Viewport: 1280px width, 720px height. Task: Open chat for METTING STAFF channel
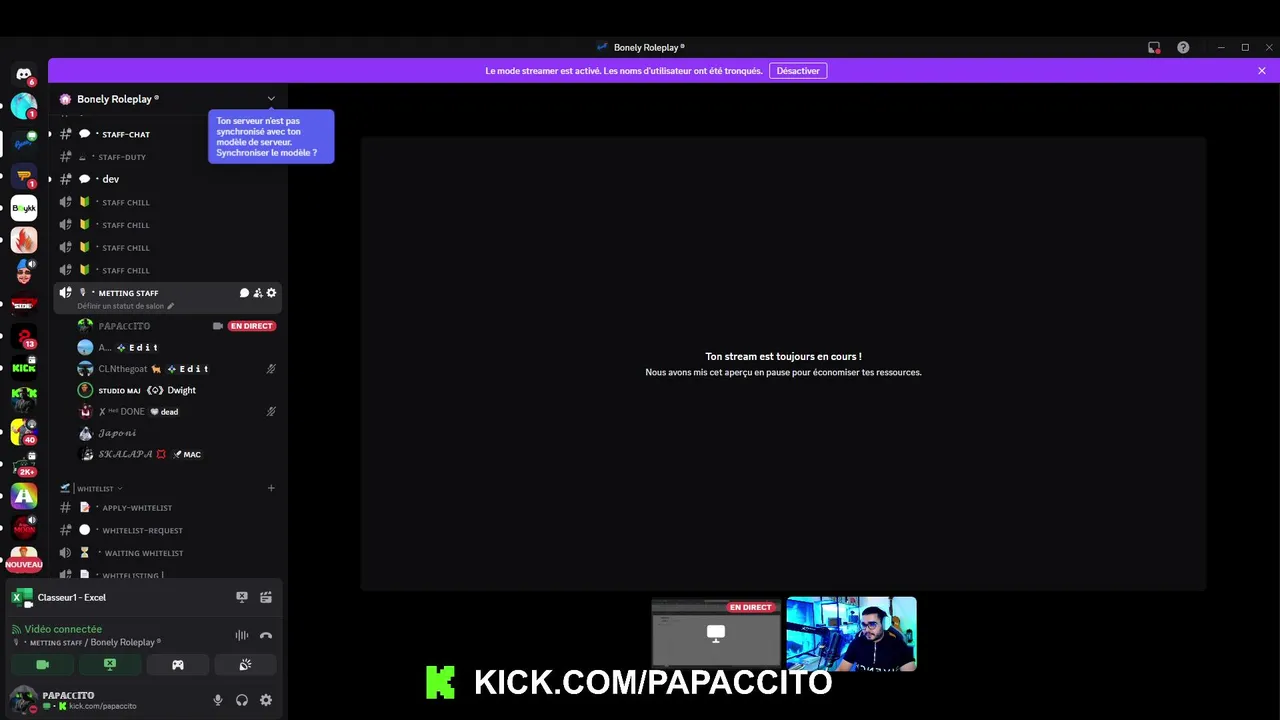point(244,293)
